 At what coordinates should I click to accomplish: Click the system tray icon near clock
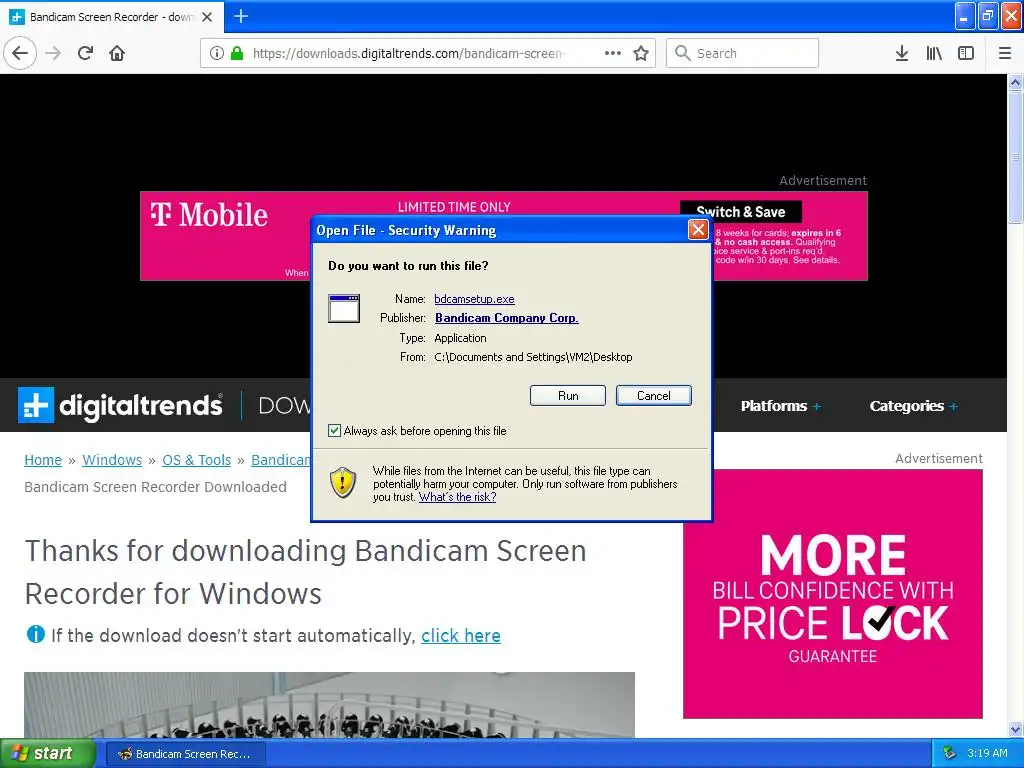click(x=949, y=754)
